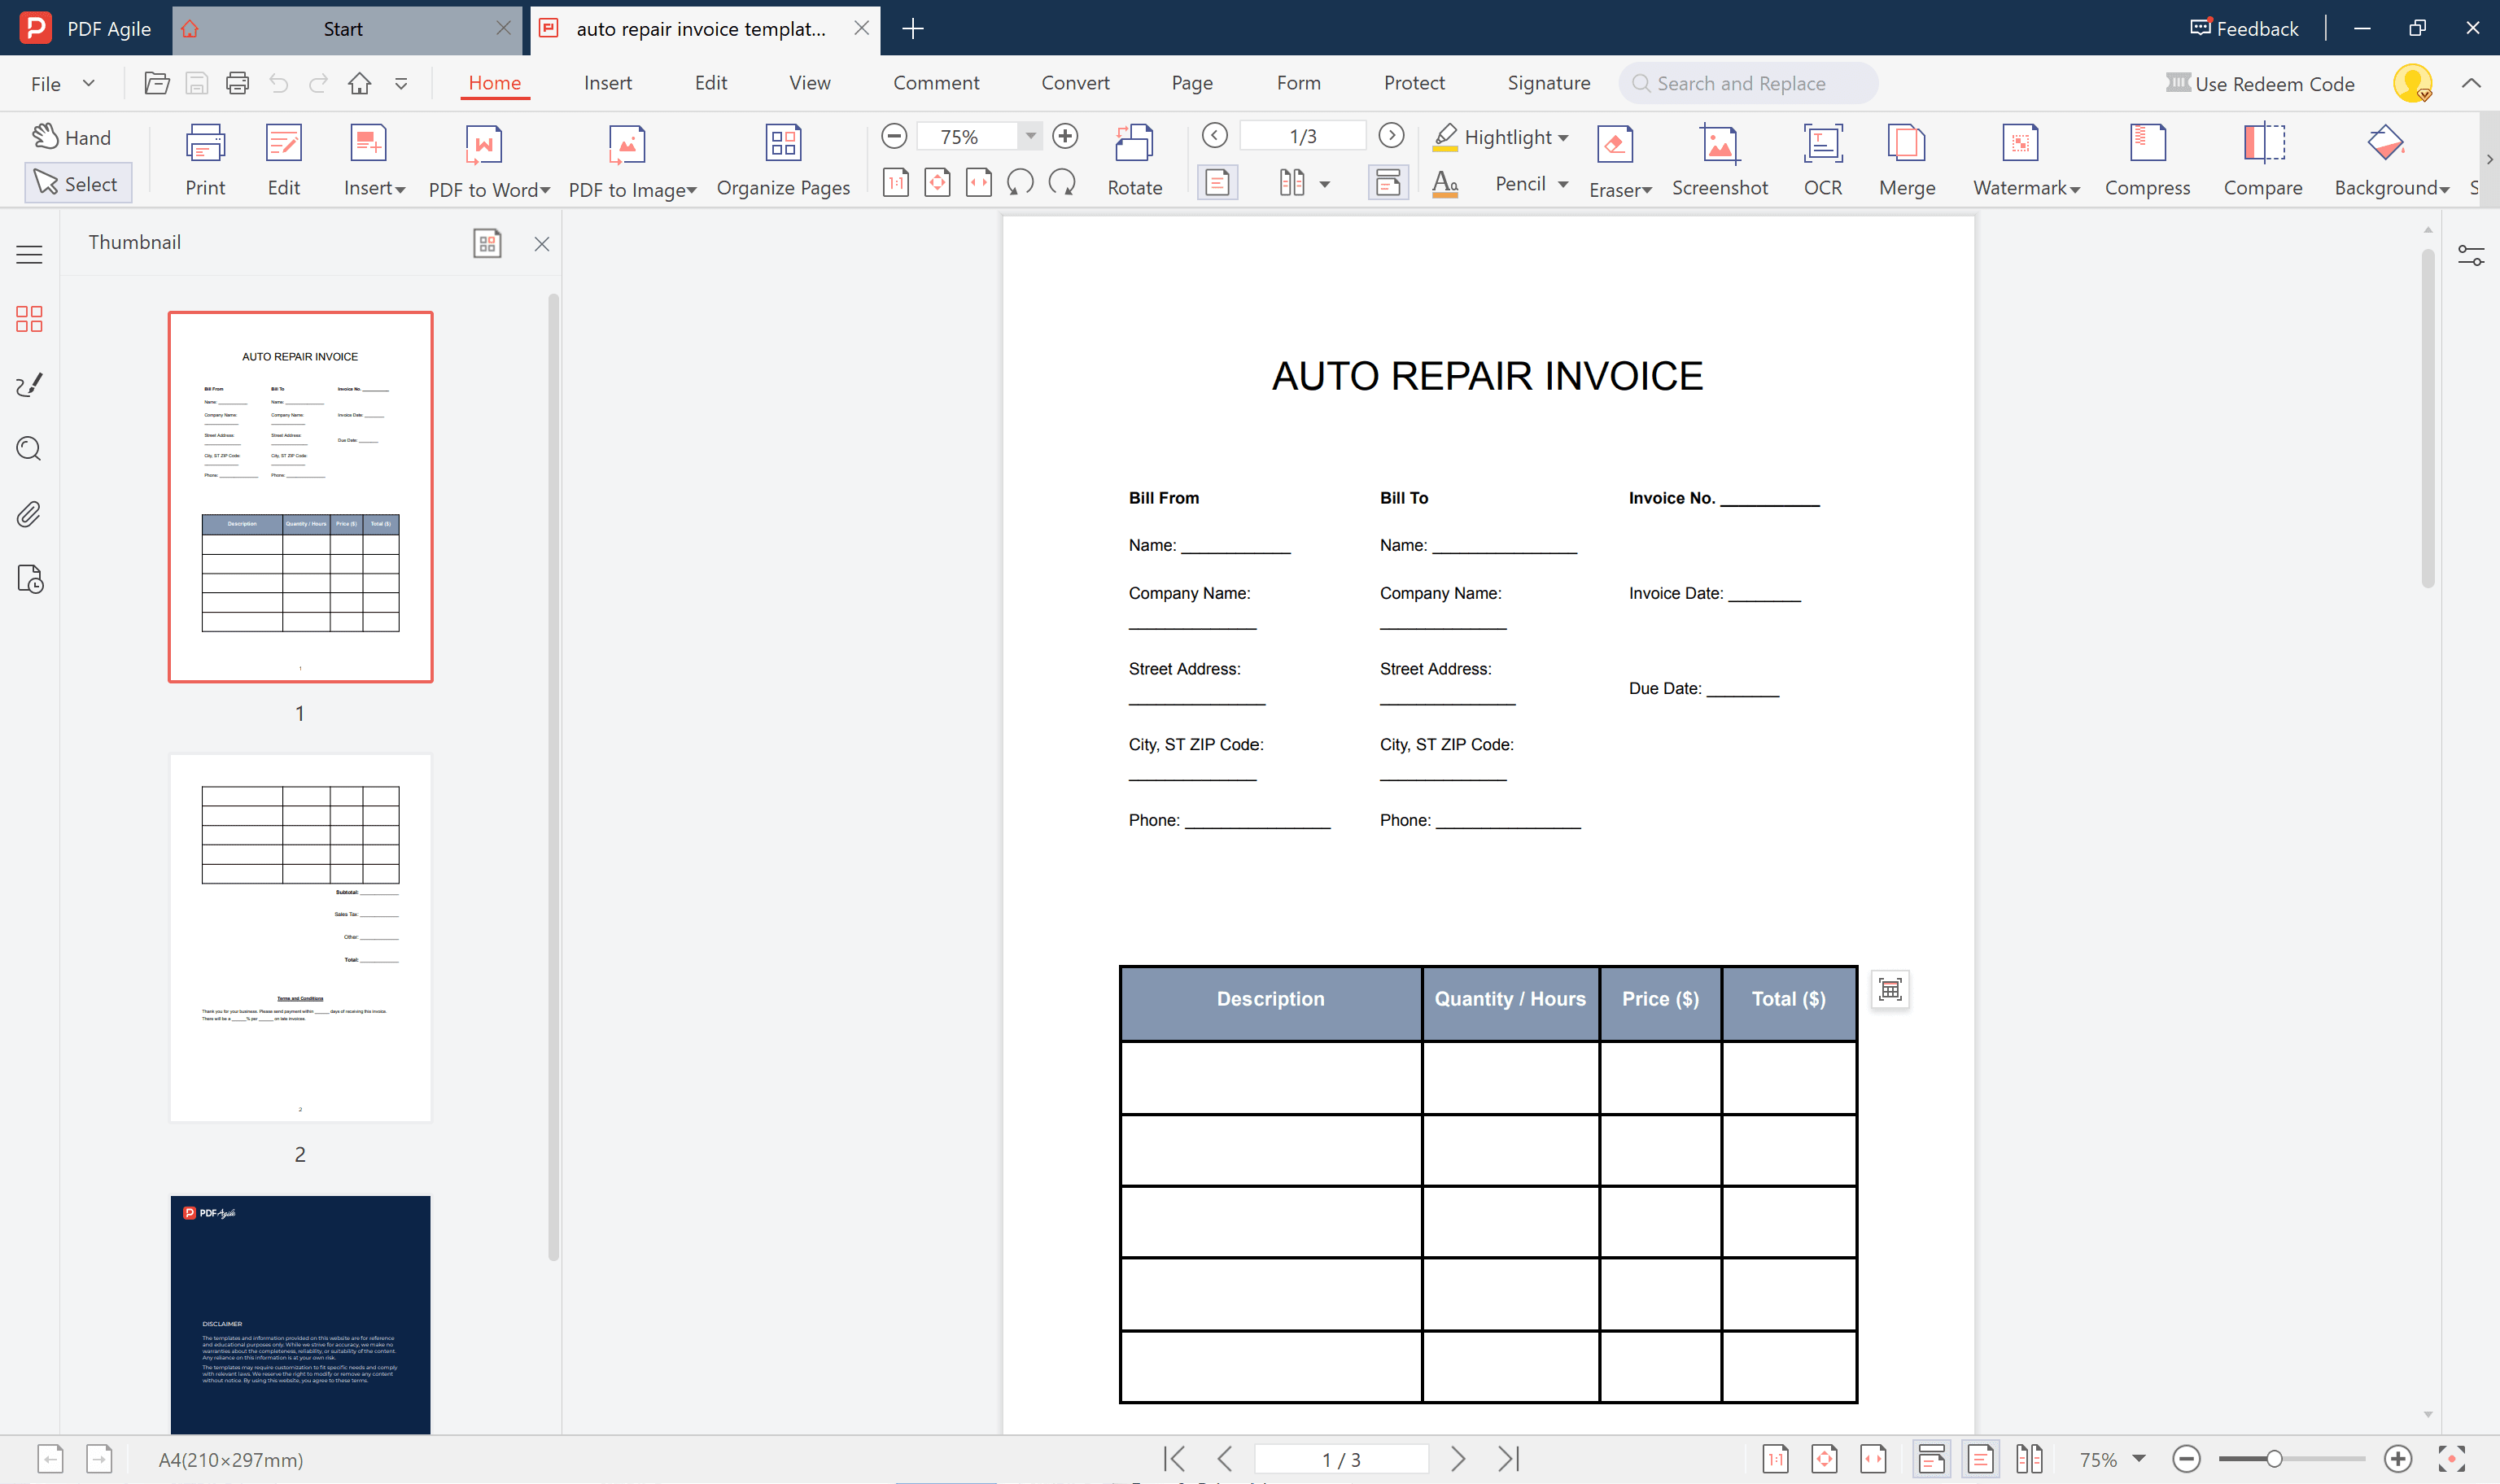Open the Protect ribbon tab

(1413, 83)
